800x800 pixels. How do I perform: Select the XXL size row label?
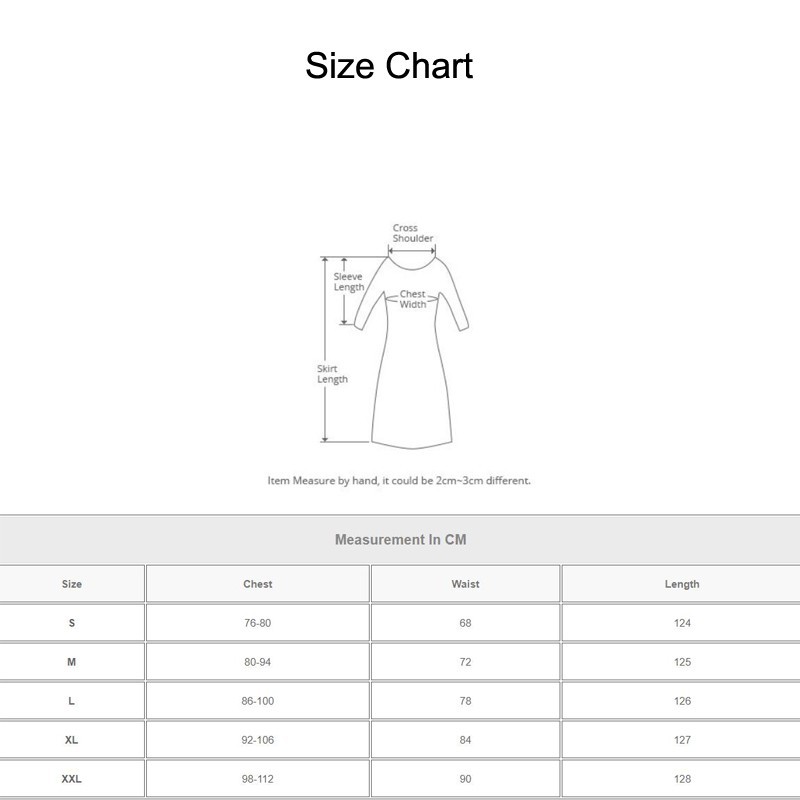72,779
